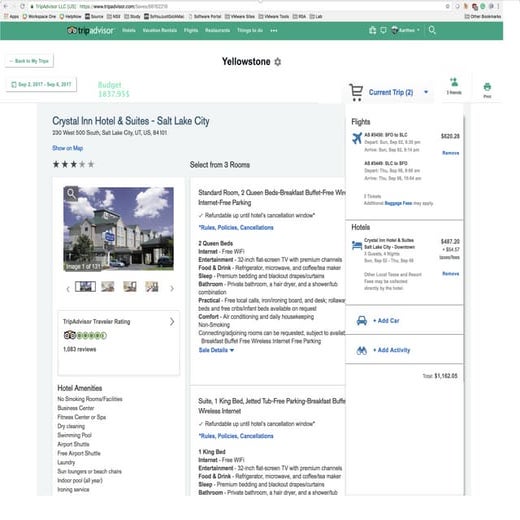The height and width of the screenshot is (520, 520).
Task: Click Current Trip (2) label
Action: (x=391, y=92)
